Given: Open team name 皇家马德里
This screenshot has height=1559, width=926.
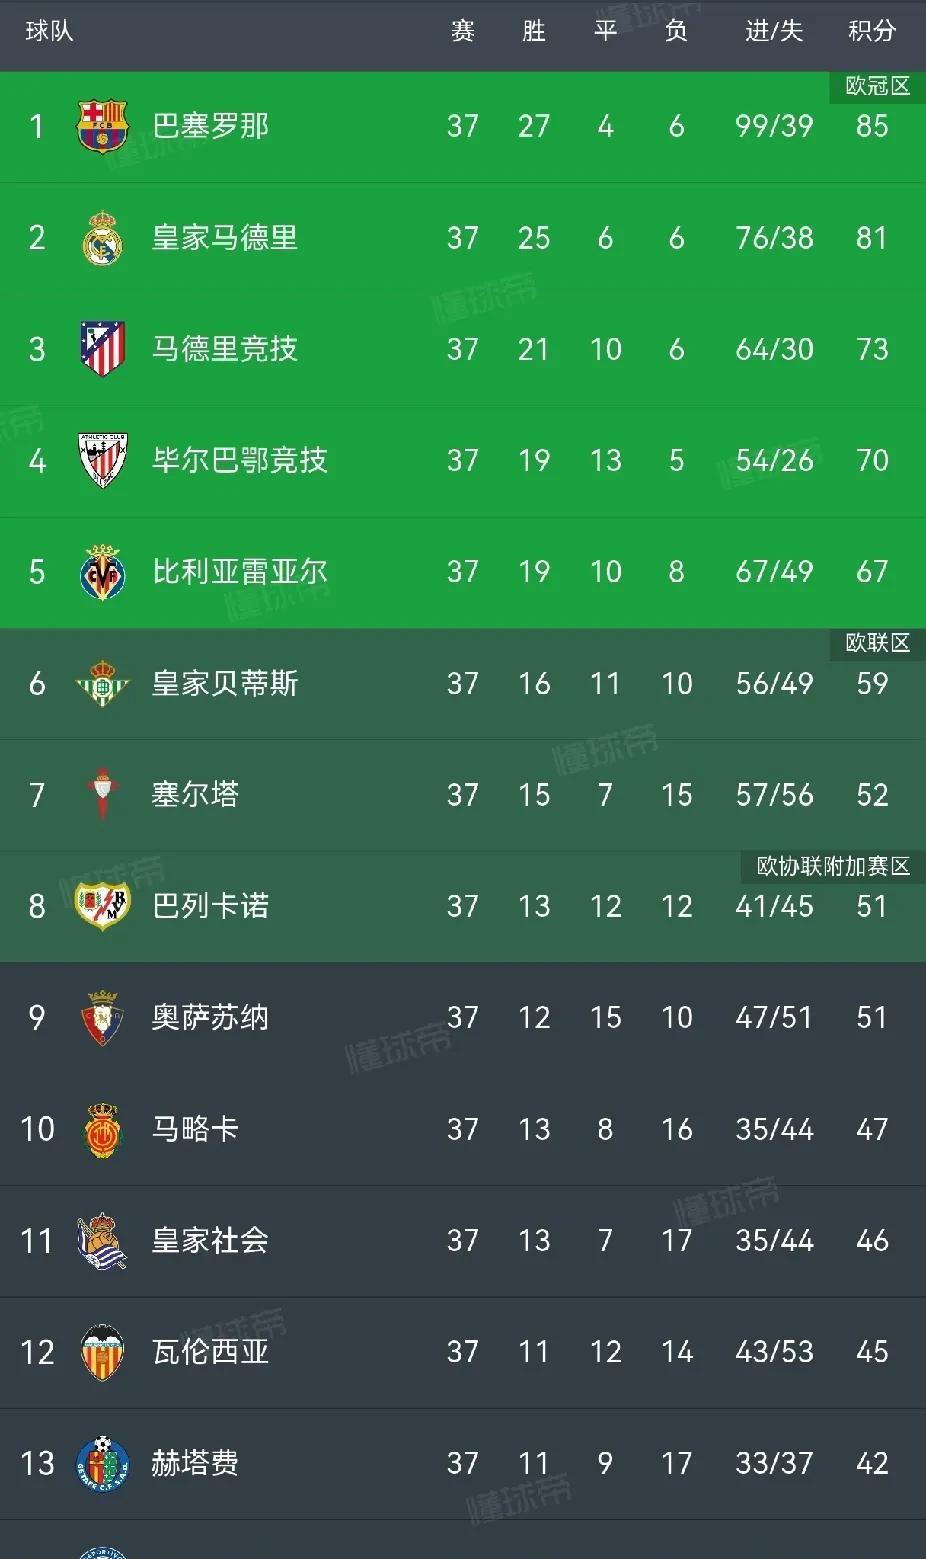Looking at the screenshot, I should pyautogui.click(x=225, y=238).
